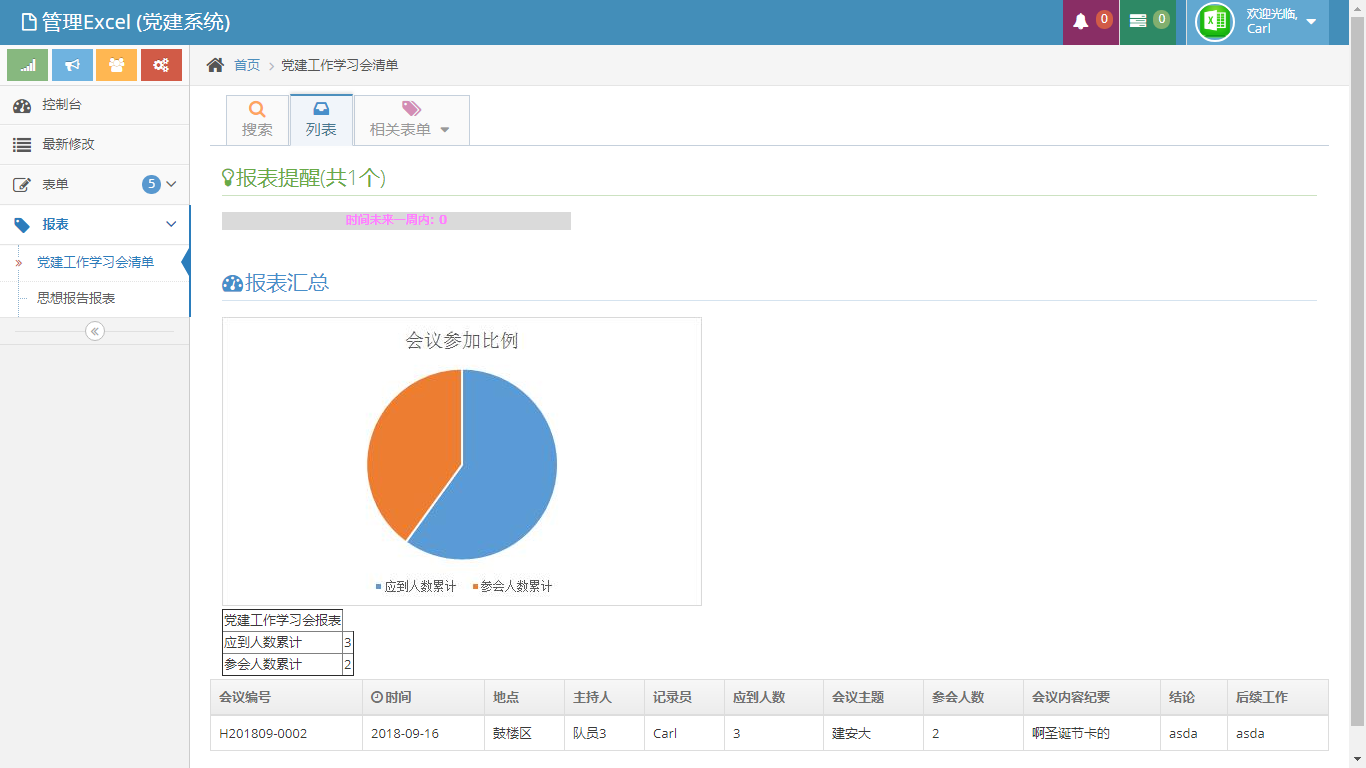Toggle 应到人数累计 legend entry in chart
1366x768 pixels.
415,587
